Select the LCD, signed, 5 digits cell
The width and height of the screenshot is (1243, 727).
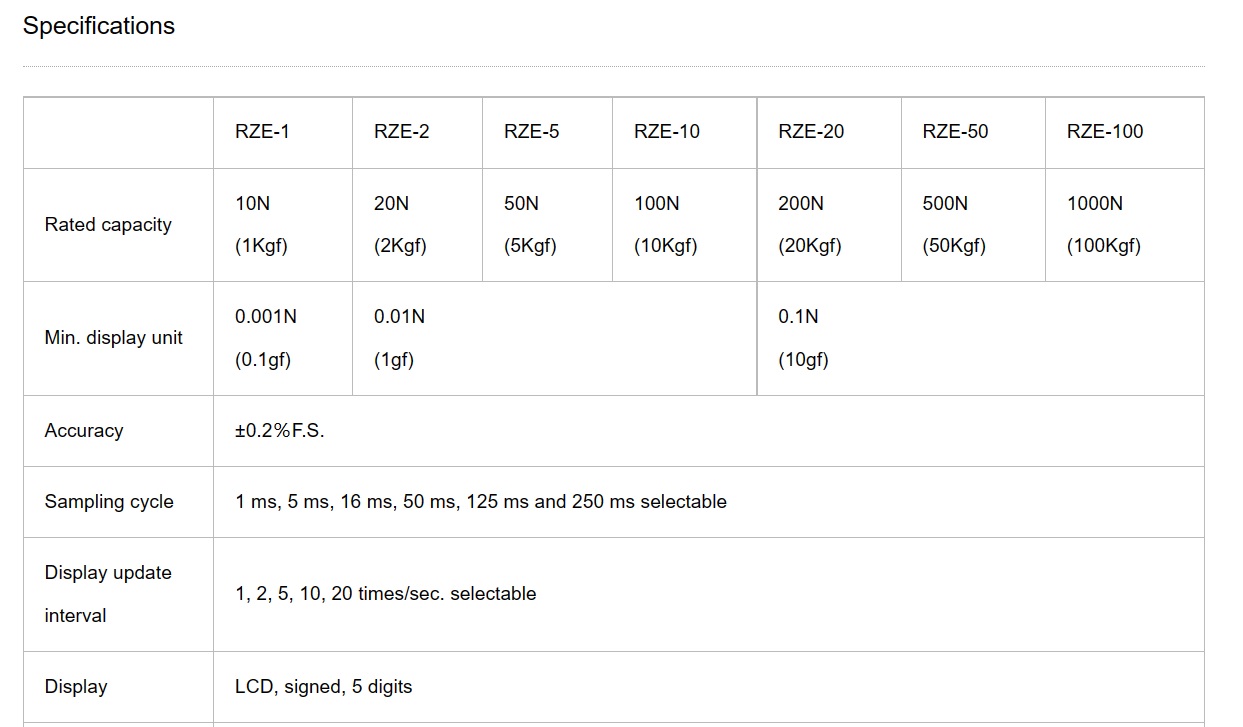[324, 687]
